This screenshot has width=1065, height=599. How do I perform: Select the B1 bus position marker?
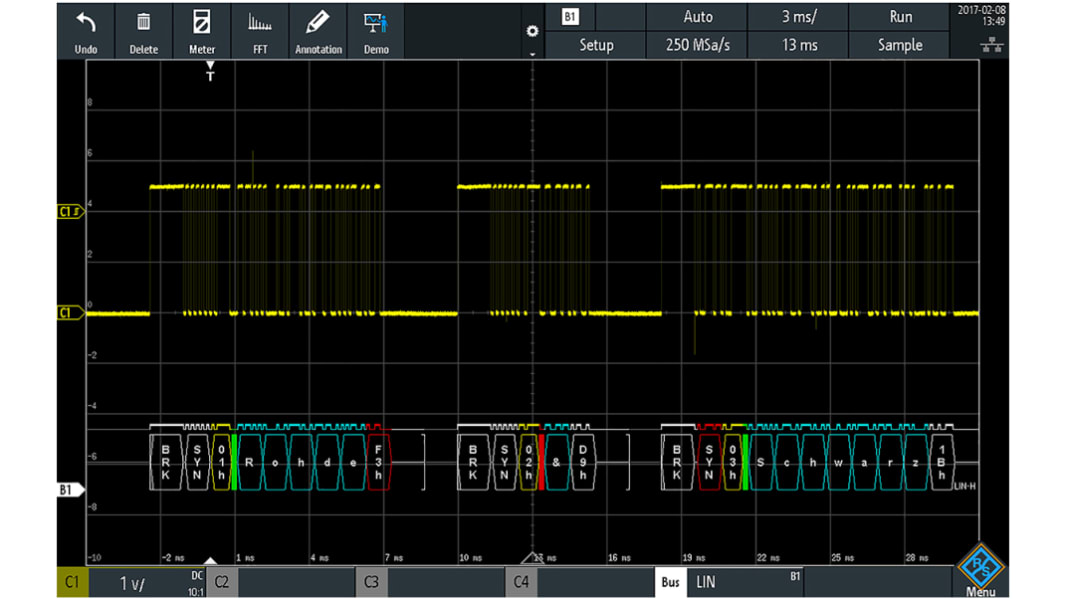coord(70,490)
